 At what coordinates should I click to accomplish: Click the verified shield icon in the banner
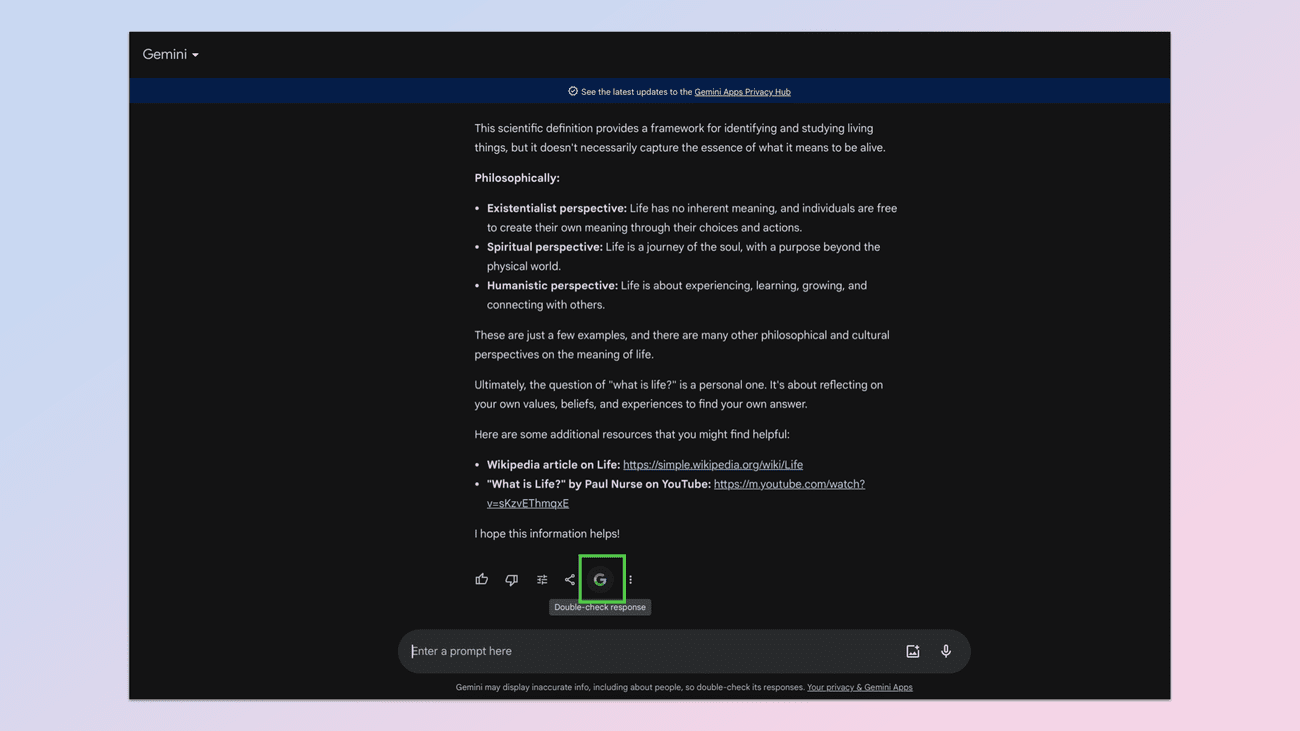click(571, 91)
